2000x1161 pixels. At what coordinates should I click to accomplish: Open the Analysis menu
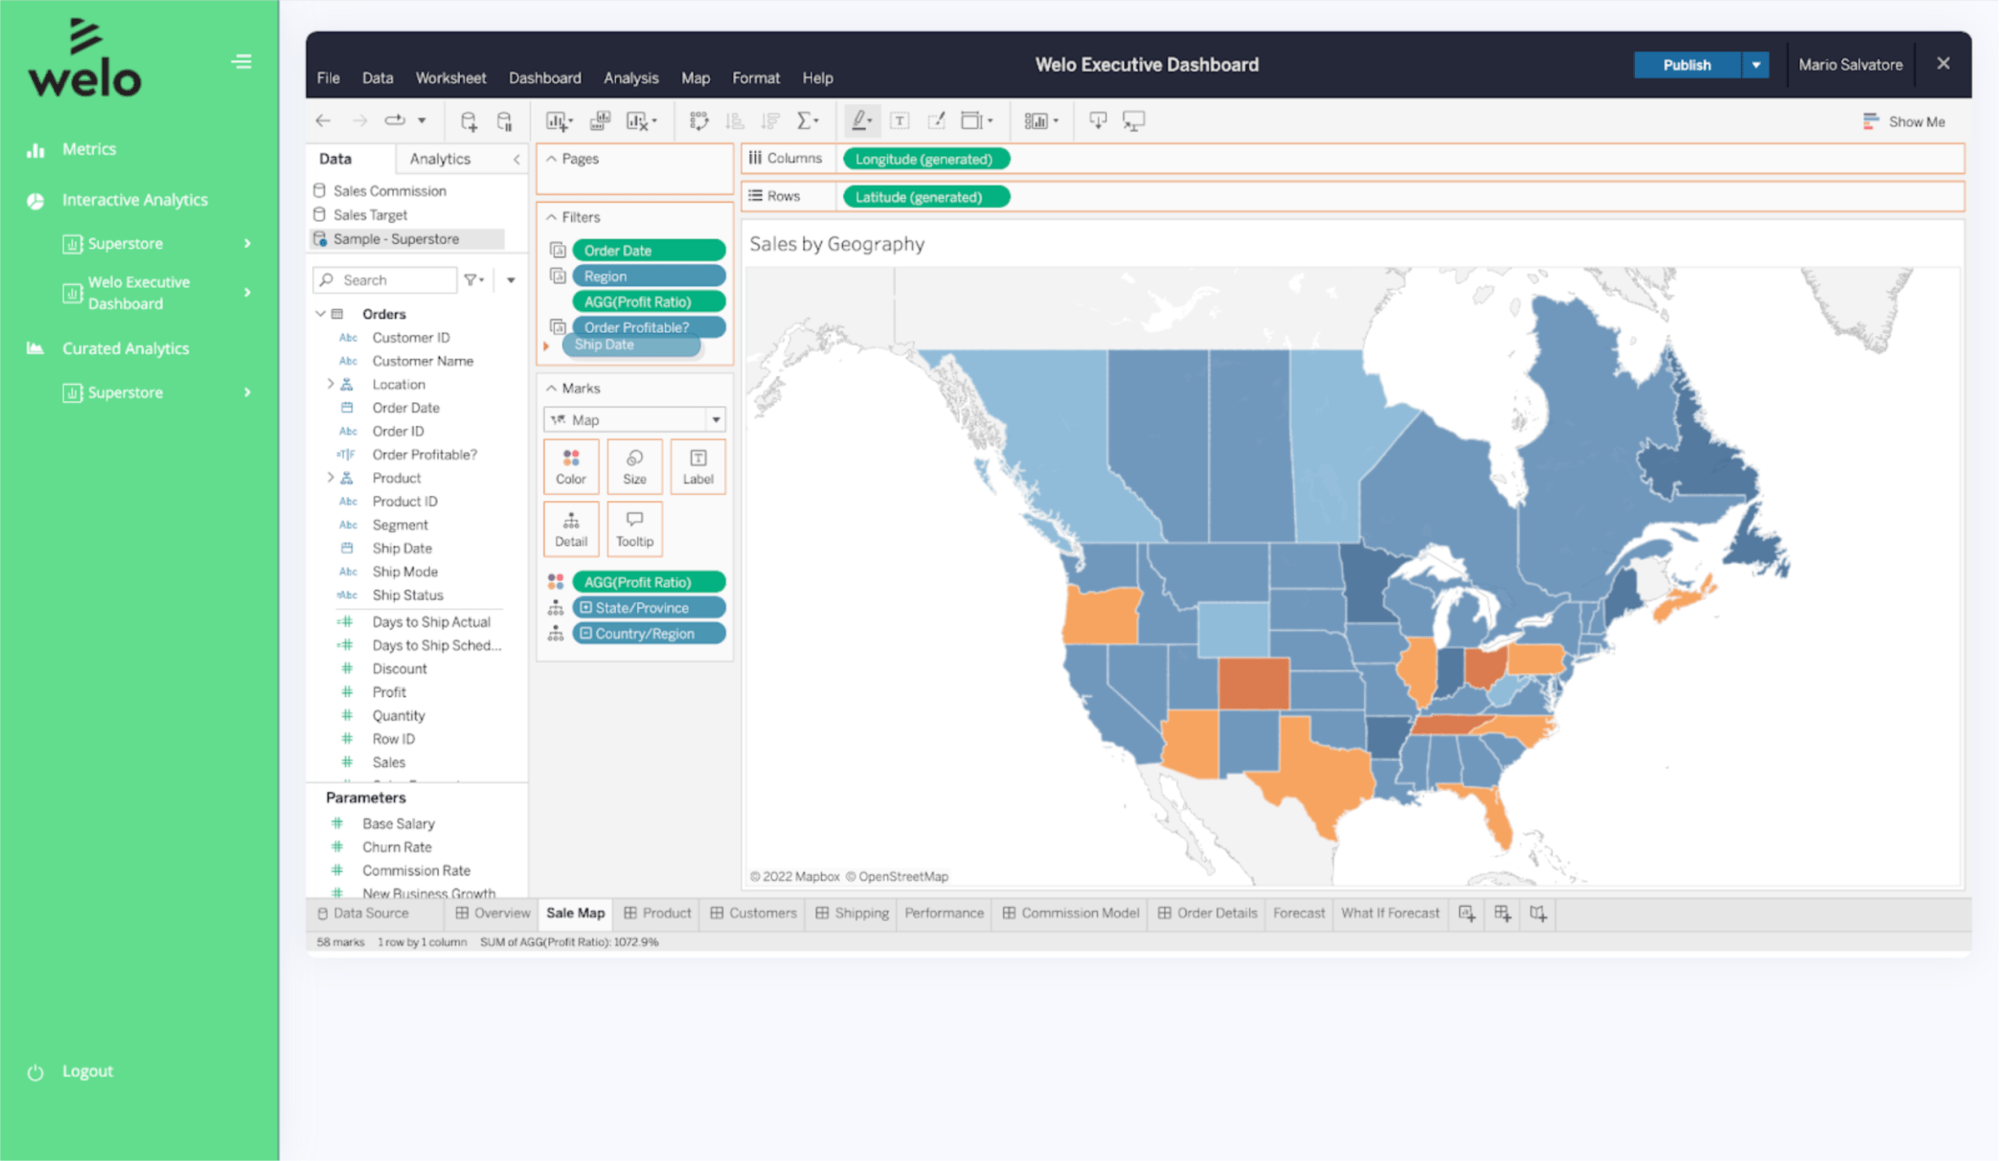click(631, 78)
